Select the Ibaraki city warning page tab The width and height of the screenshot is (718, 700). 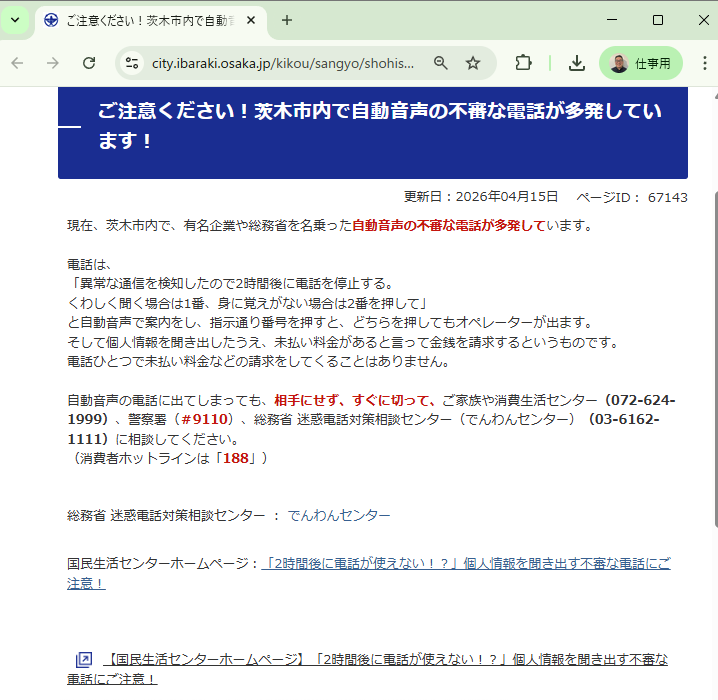tap(150, 21)
